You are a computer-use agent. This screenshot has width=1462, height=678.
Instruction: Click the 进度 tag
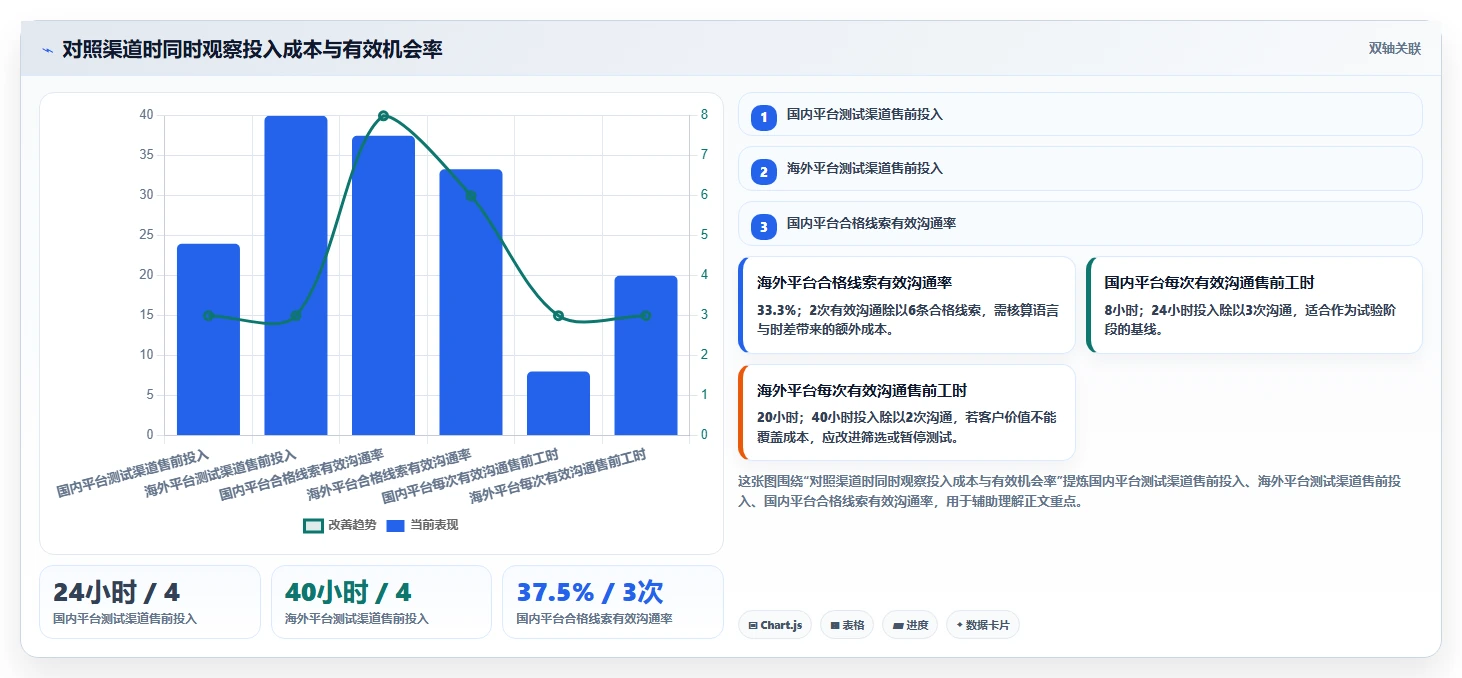(x=910, y=625)
